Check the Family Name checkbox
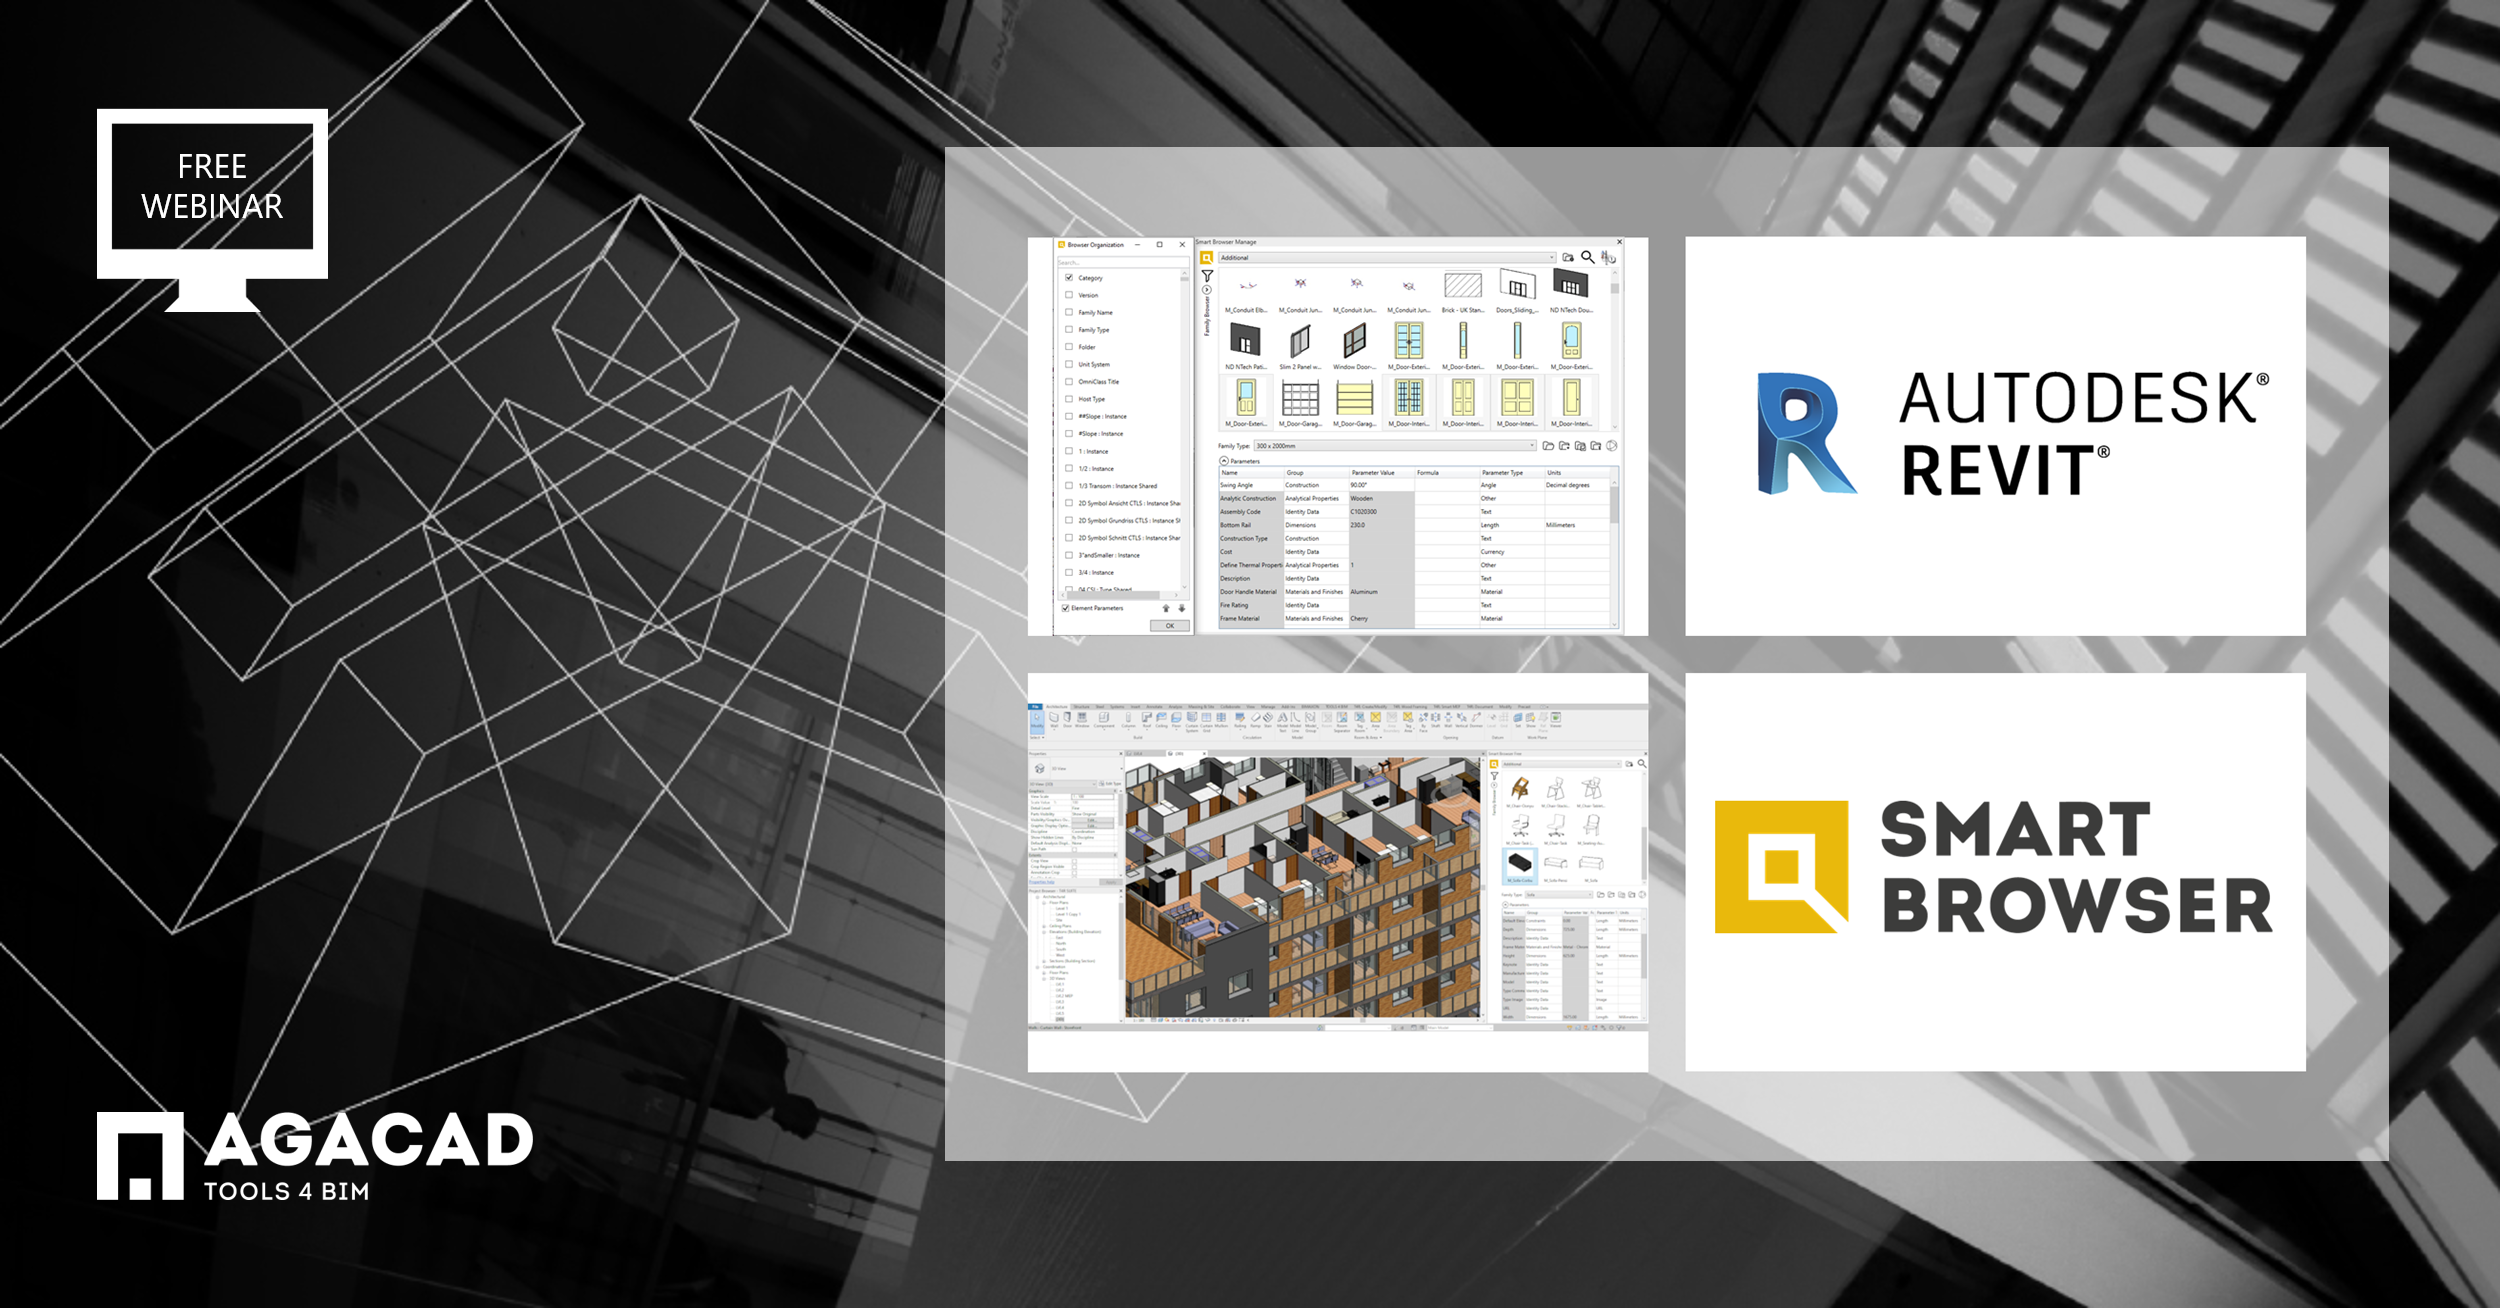The height and width of the screenshot is (1308, 2500). (x=1069, y=312)
